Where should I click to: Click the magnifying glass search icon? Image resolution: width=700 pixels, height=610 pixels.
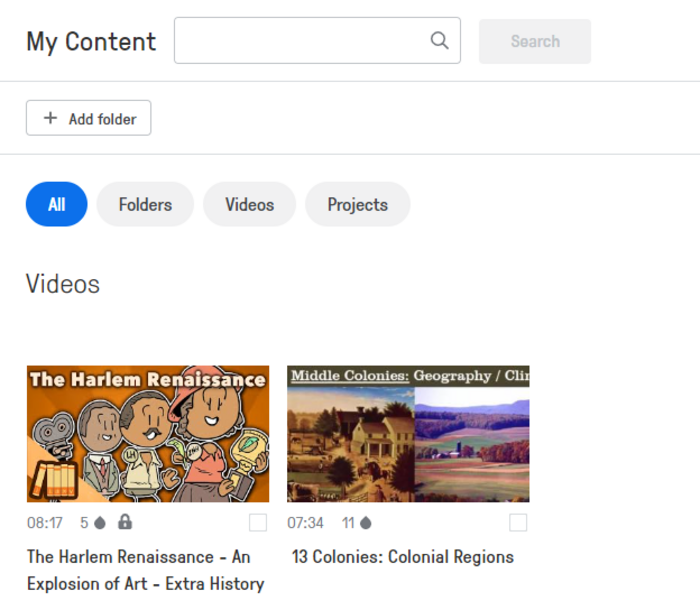[x=439, y=41]
